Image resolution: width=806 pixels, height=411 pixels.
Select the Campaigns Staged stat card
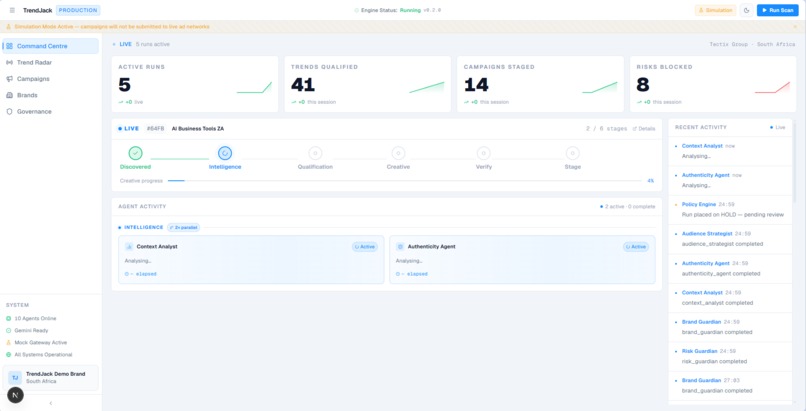click(x=540, y=84)
